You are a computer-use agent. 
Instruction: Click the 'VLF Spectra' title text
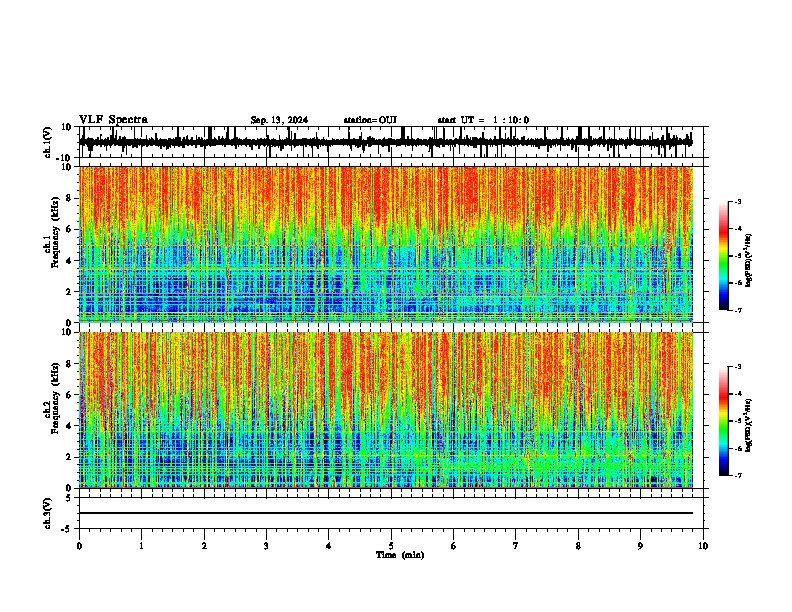tap(113, 120)
